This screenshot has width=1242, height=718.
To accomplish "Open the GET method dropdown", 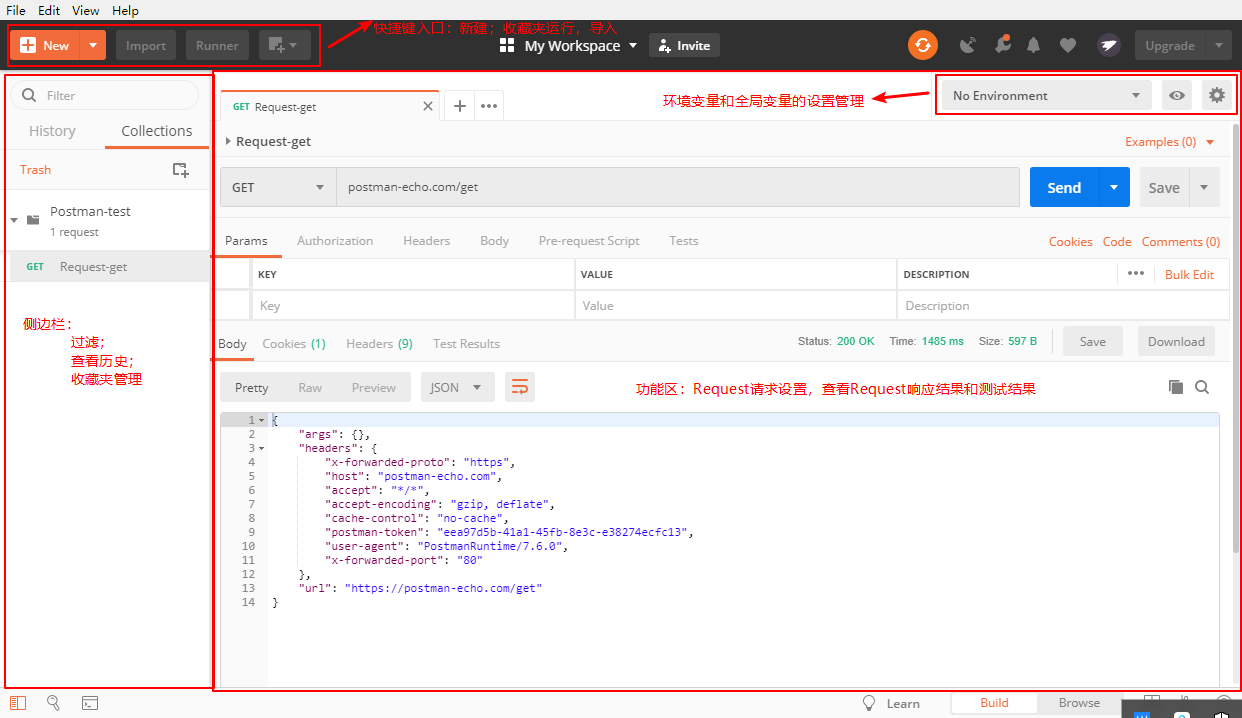I will (x=278, y=187).
